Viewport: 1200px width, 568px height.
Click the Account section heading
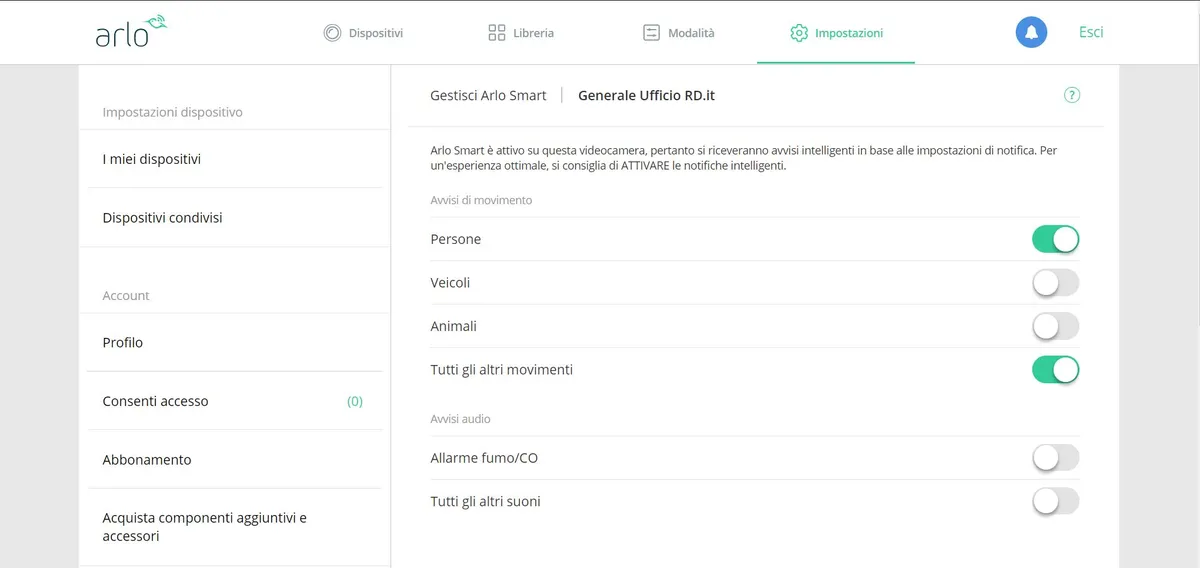[126, 296]
